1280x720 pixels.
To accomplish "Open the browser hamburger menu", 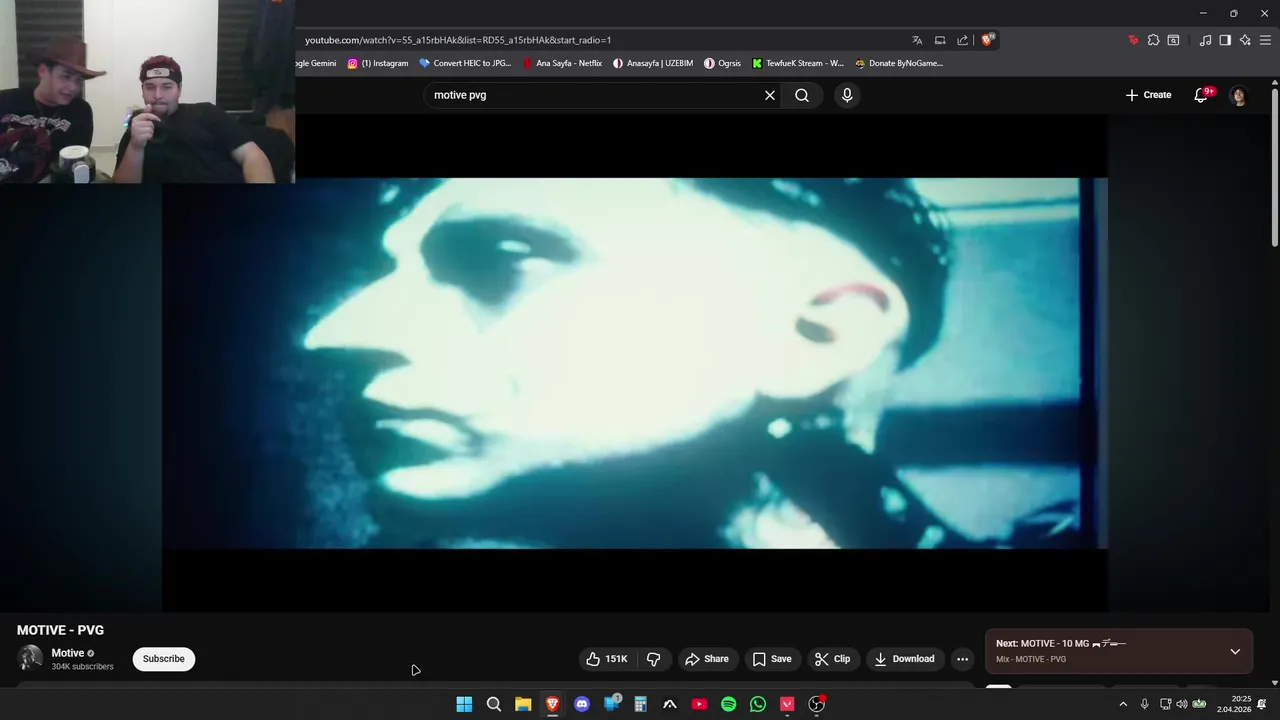I will 1265,40.
